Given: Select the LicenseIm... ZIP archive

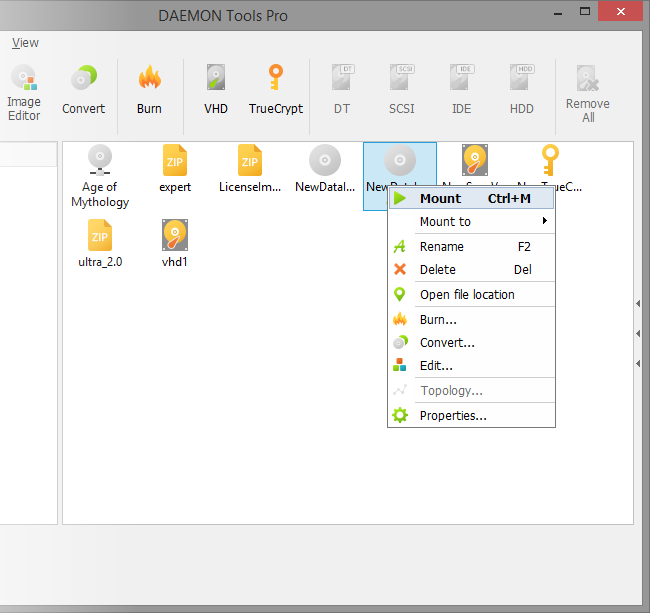Looking at the screenshot, I should pos(250,169).
